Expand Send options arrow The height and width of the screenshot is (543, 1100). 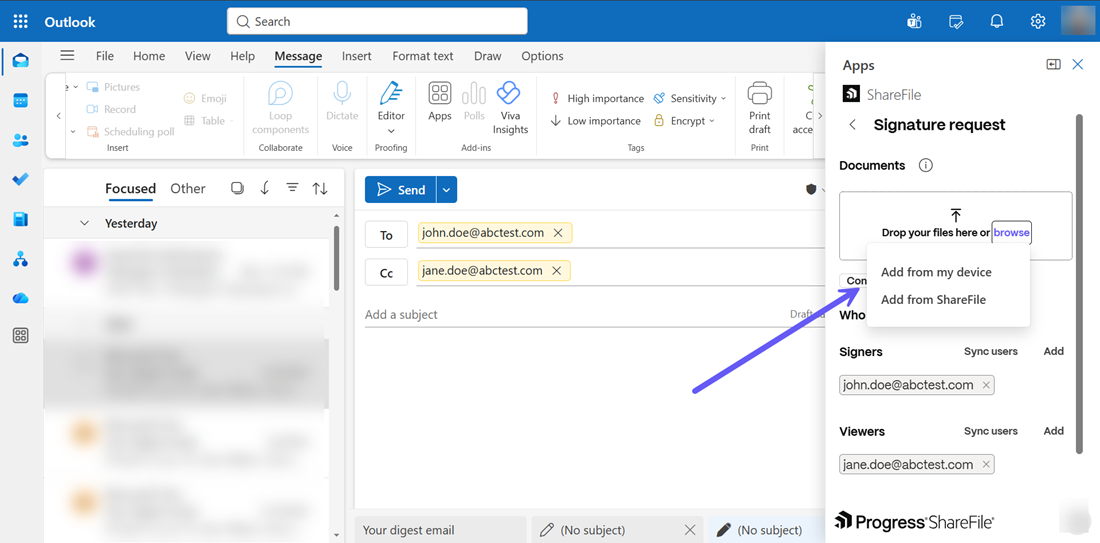[x=447, y=189]
